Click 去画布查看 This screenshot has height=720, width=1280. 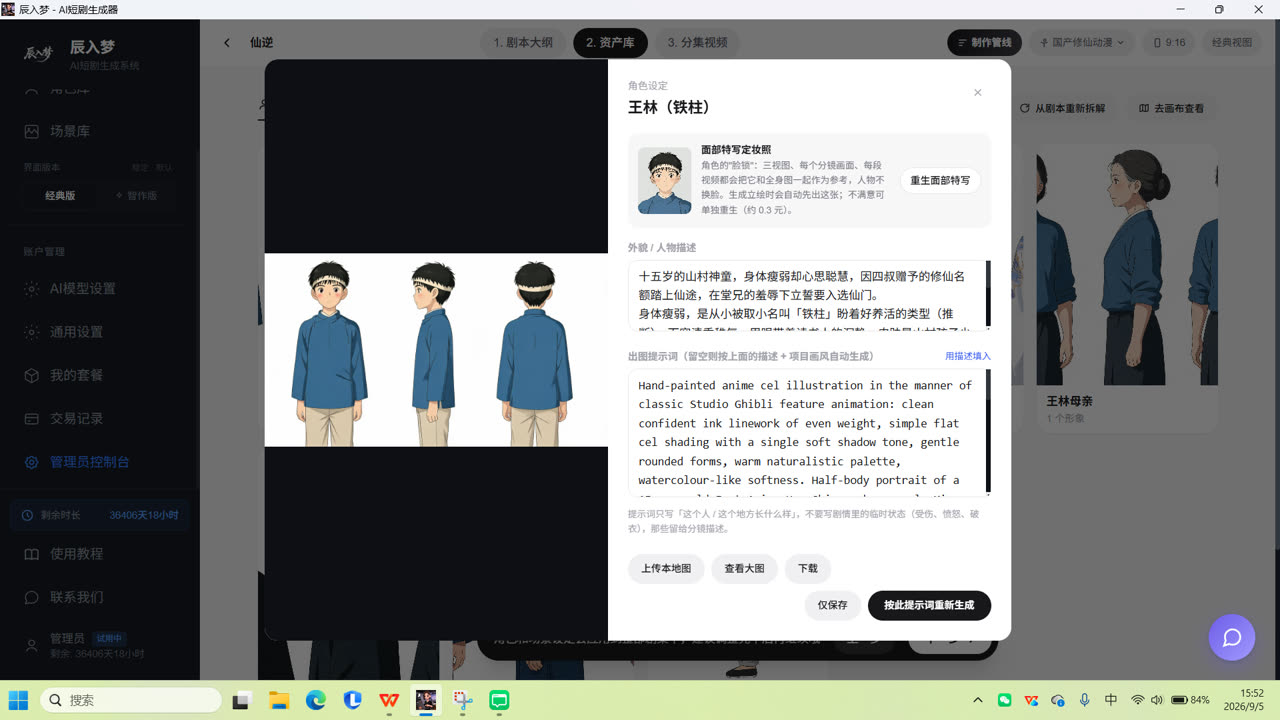pos(1171,108)
